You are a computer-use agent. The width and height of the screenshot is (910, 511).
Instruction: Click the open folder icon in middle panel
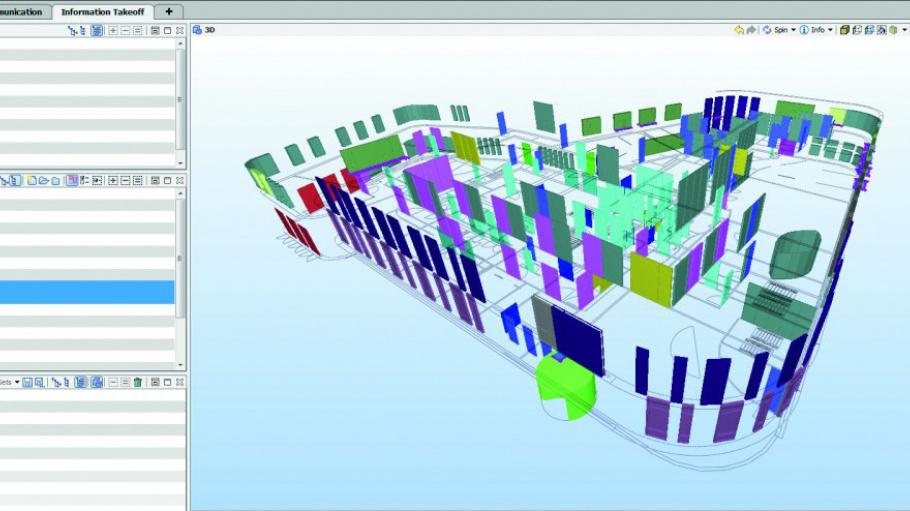click(44, 180)
